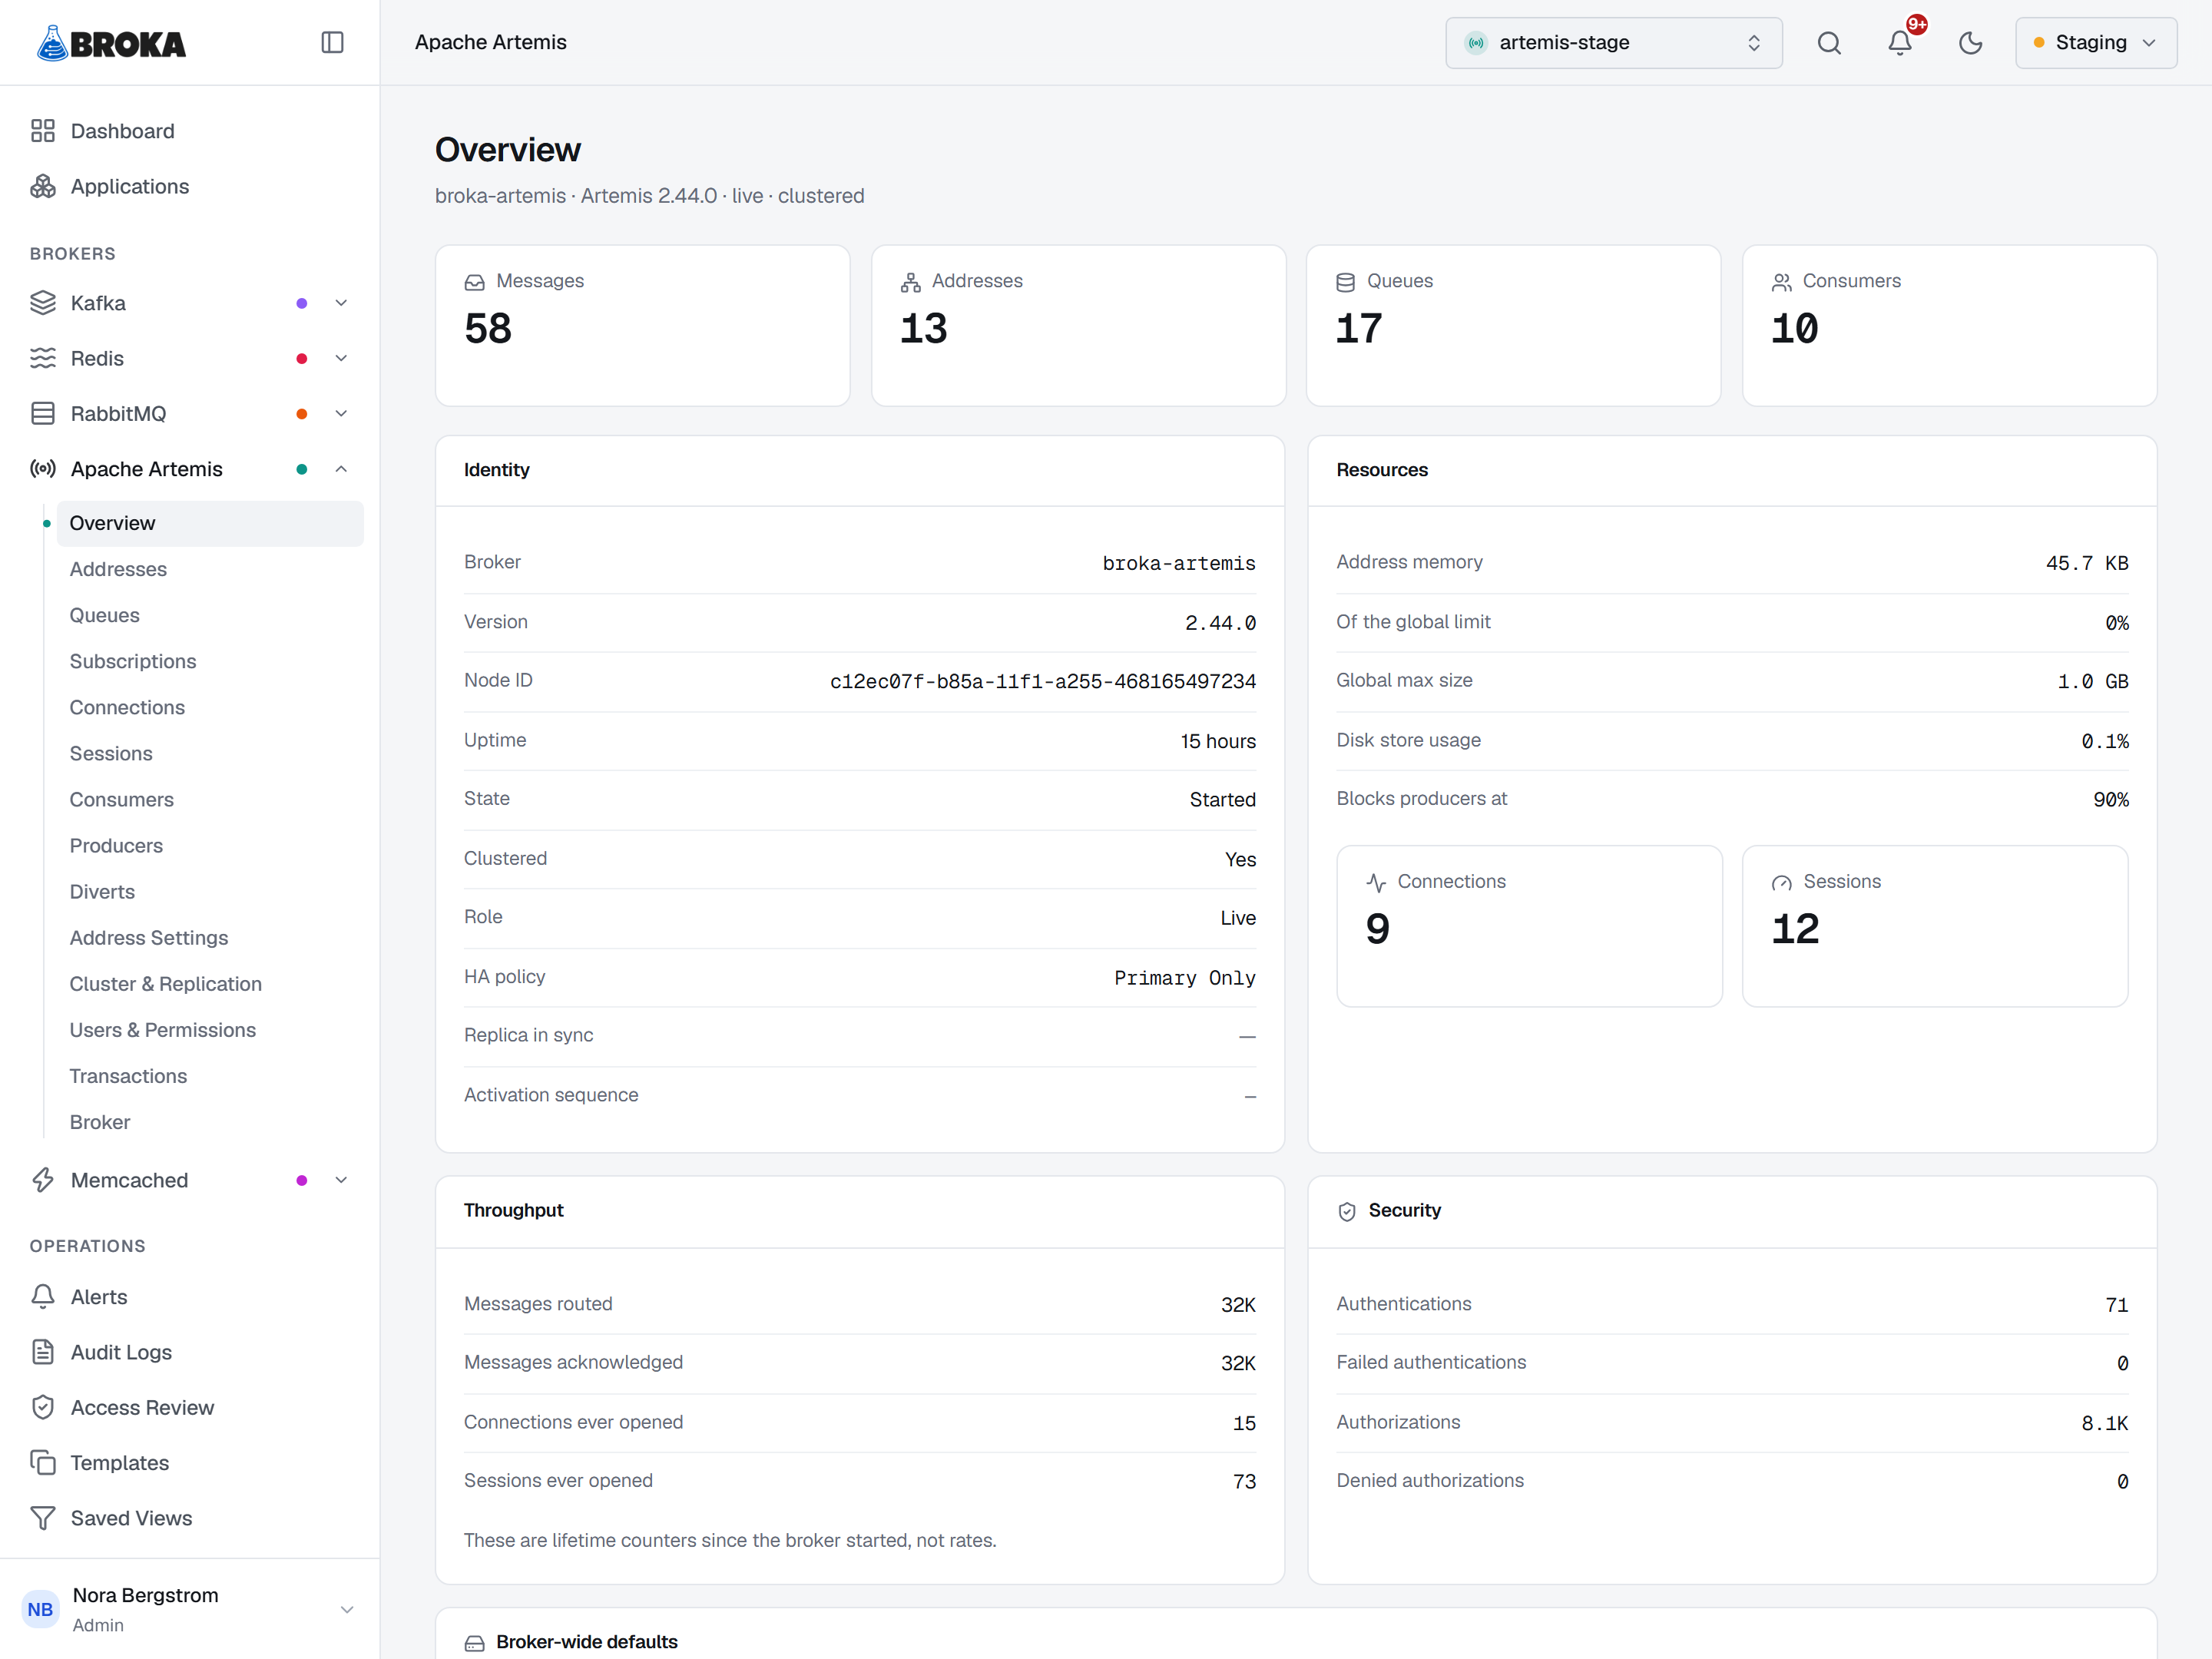Viewport: 2212px width, 1659px height.
Task: Click Node ID value c12ec07f-b85a-11f1-a255-468165497234
Action: click(1042, 682)
